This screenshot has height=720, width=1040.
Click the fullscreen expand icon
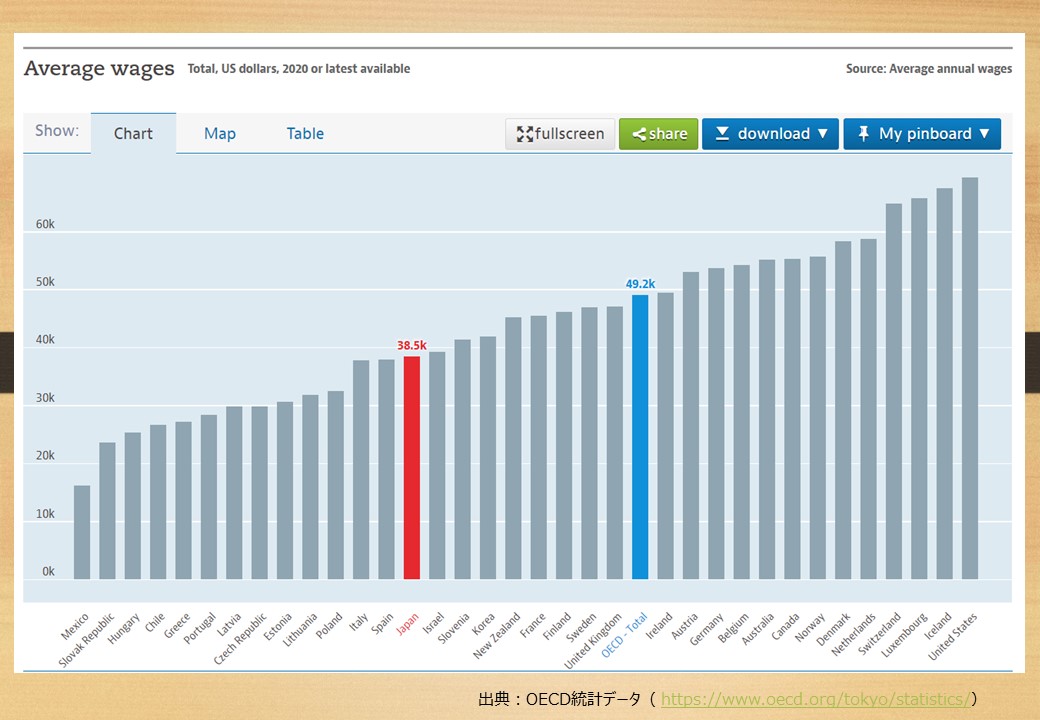pos(525,134)
